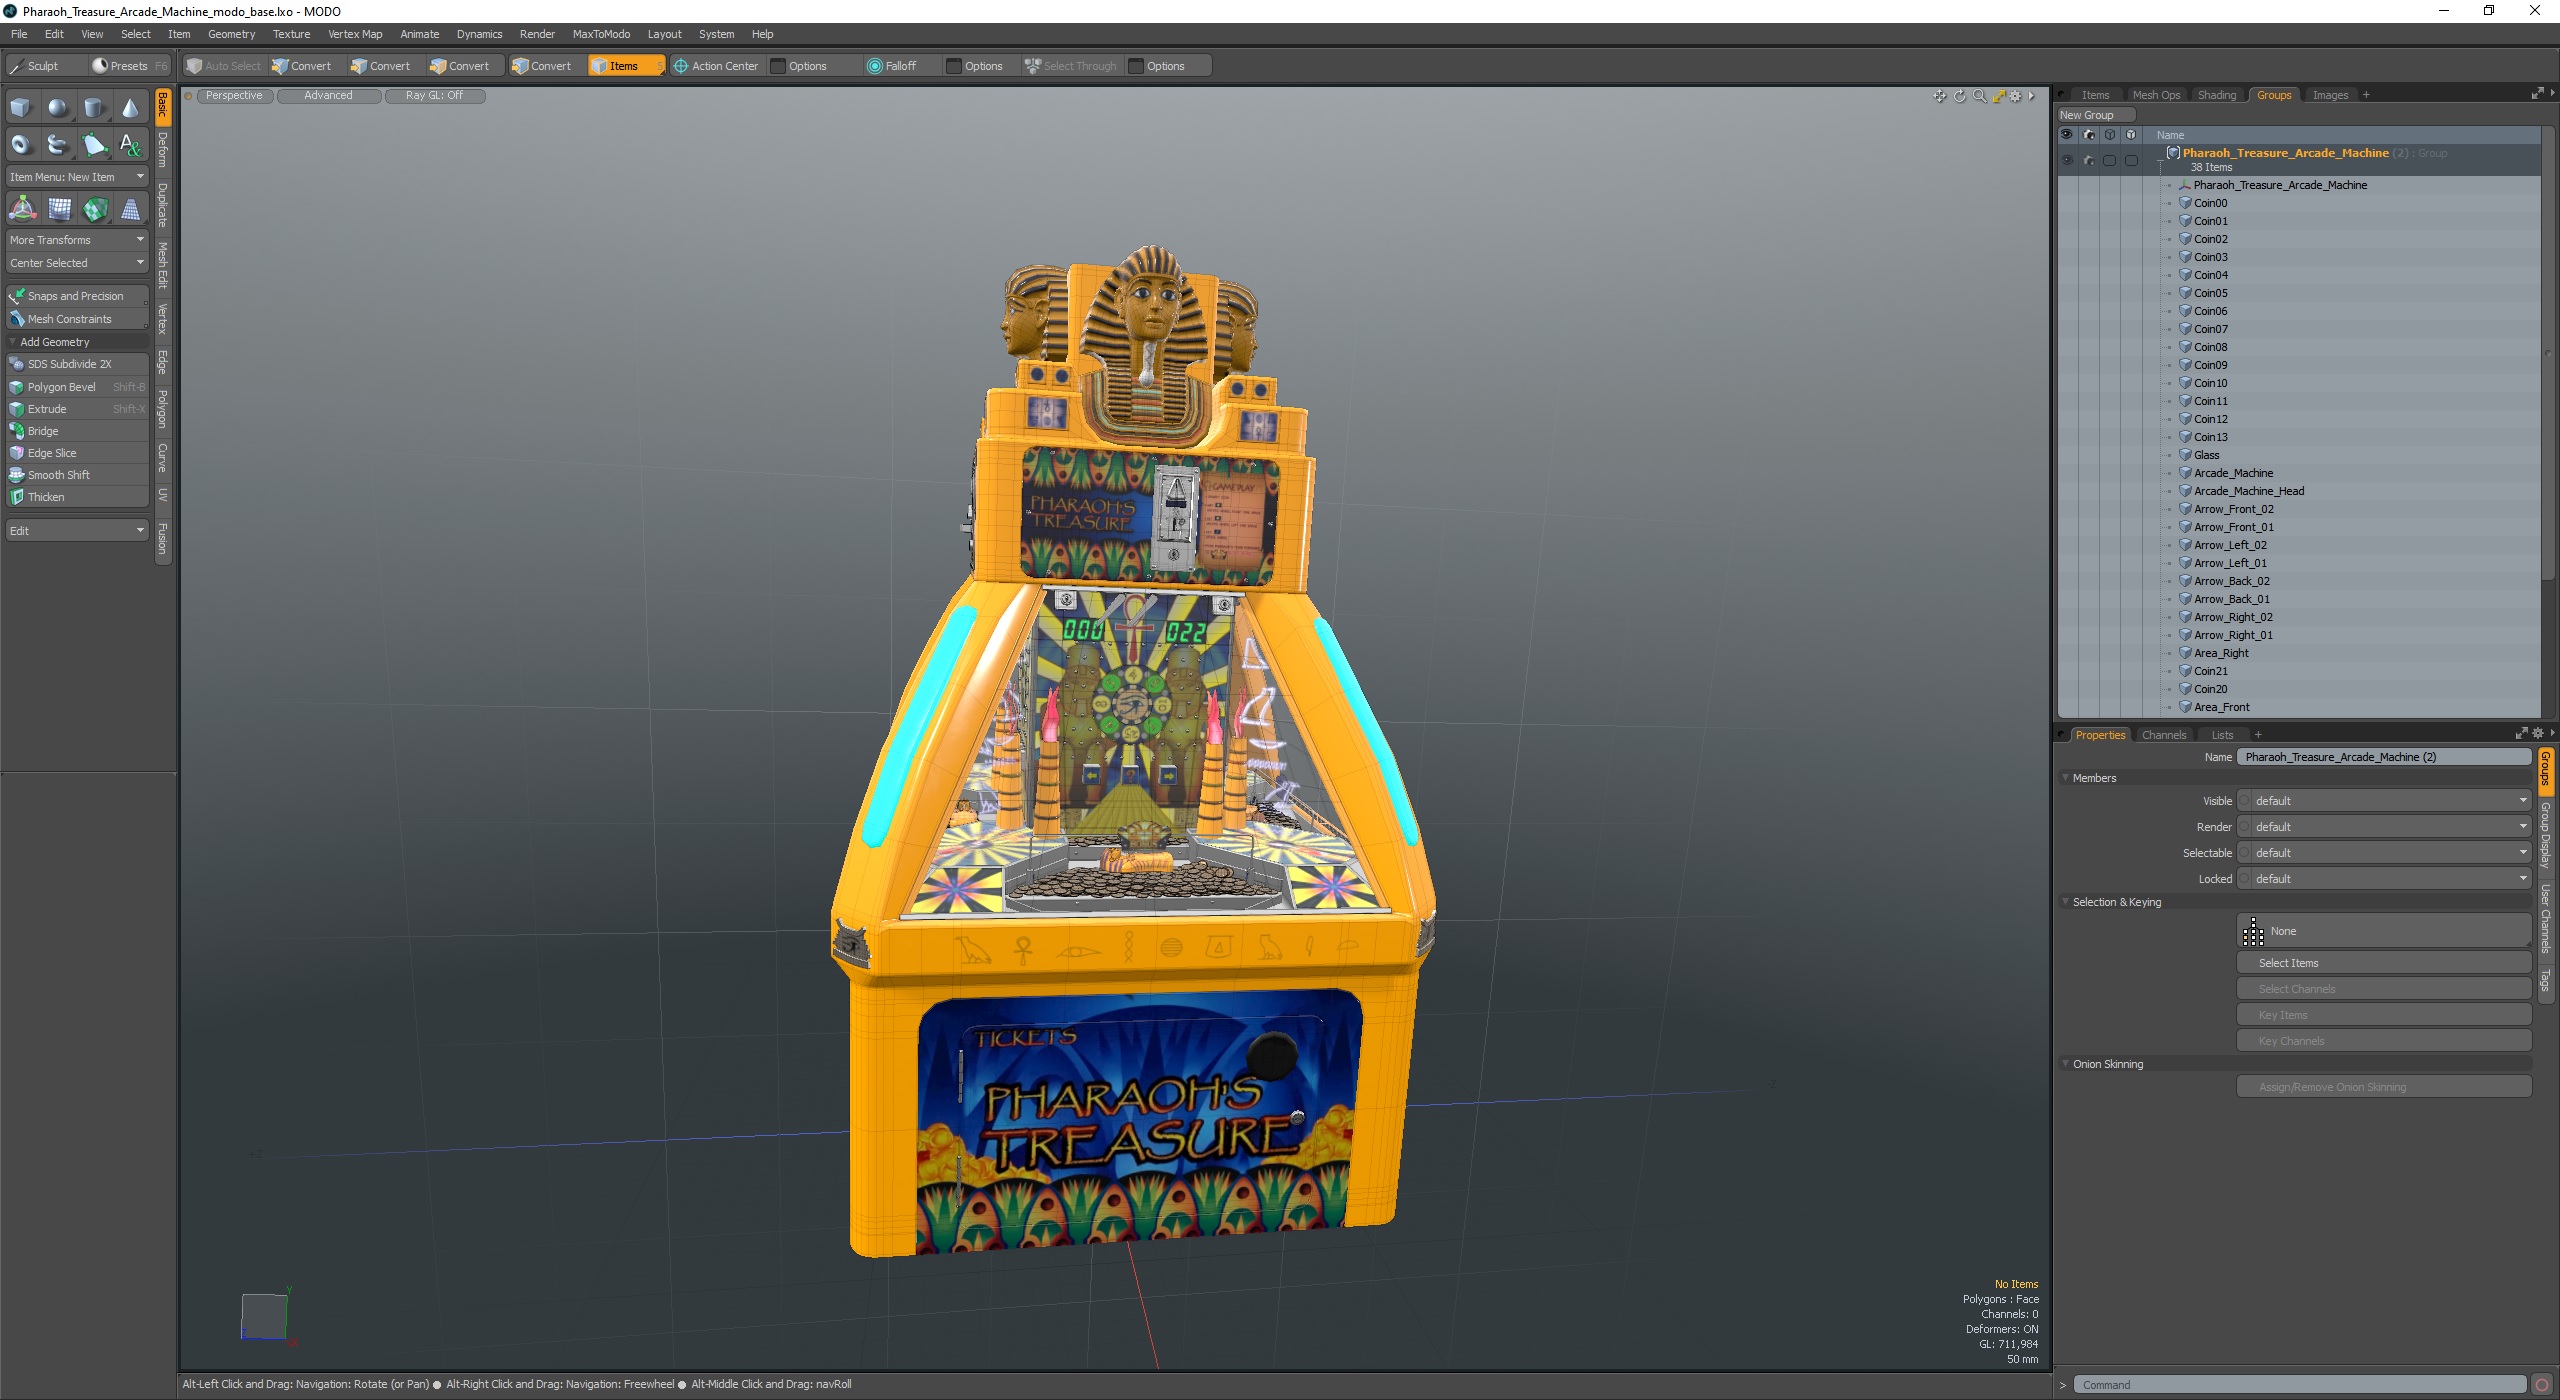
Task: Add a cube primitive from the Basic tools
Action: 21,108
